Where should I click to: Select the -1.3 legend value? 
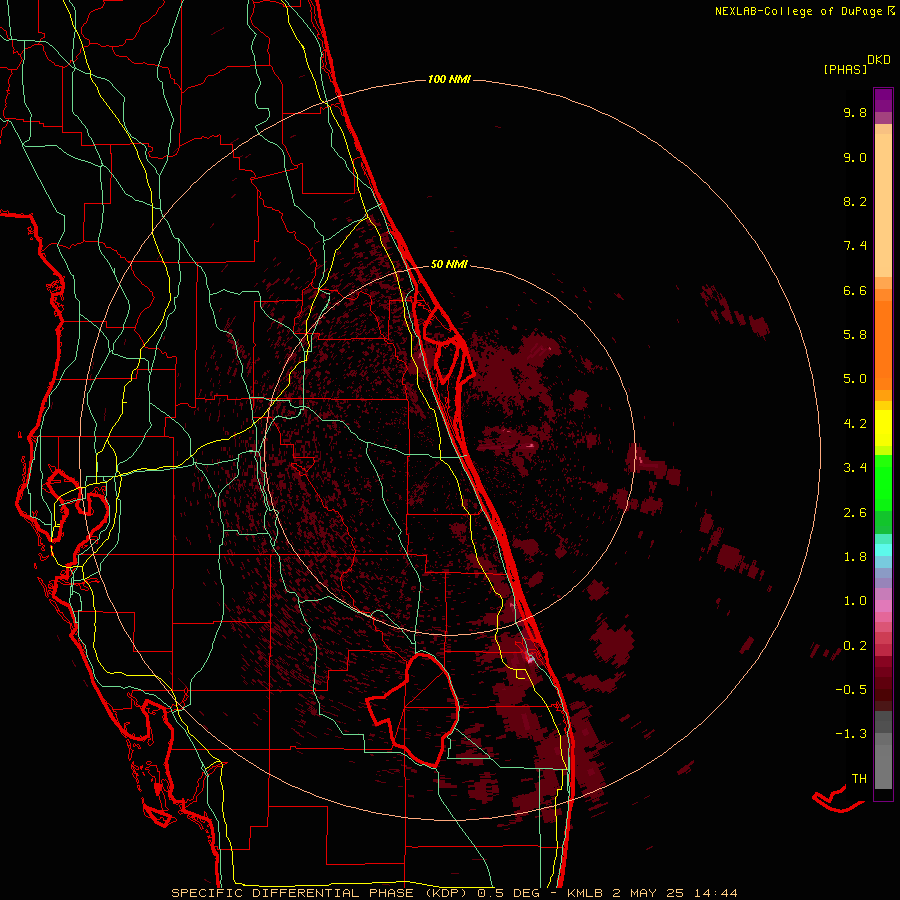coord(851,734)
